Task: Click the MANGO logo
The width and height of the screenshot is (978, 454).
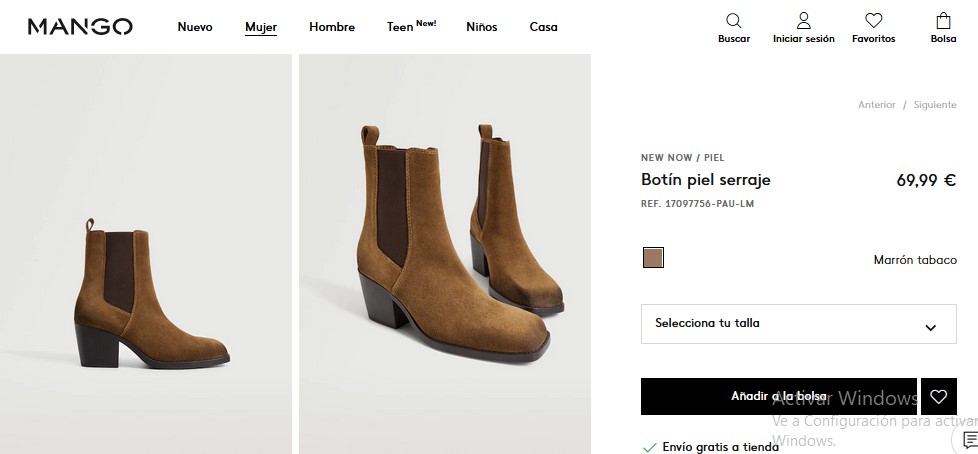Action: click(80, 27)
